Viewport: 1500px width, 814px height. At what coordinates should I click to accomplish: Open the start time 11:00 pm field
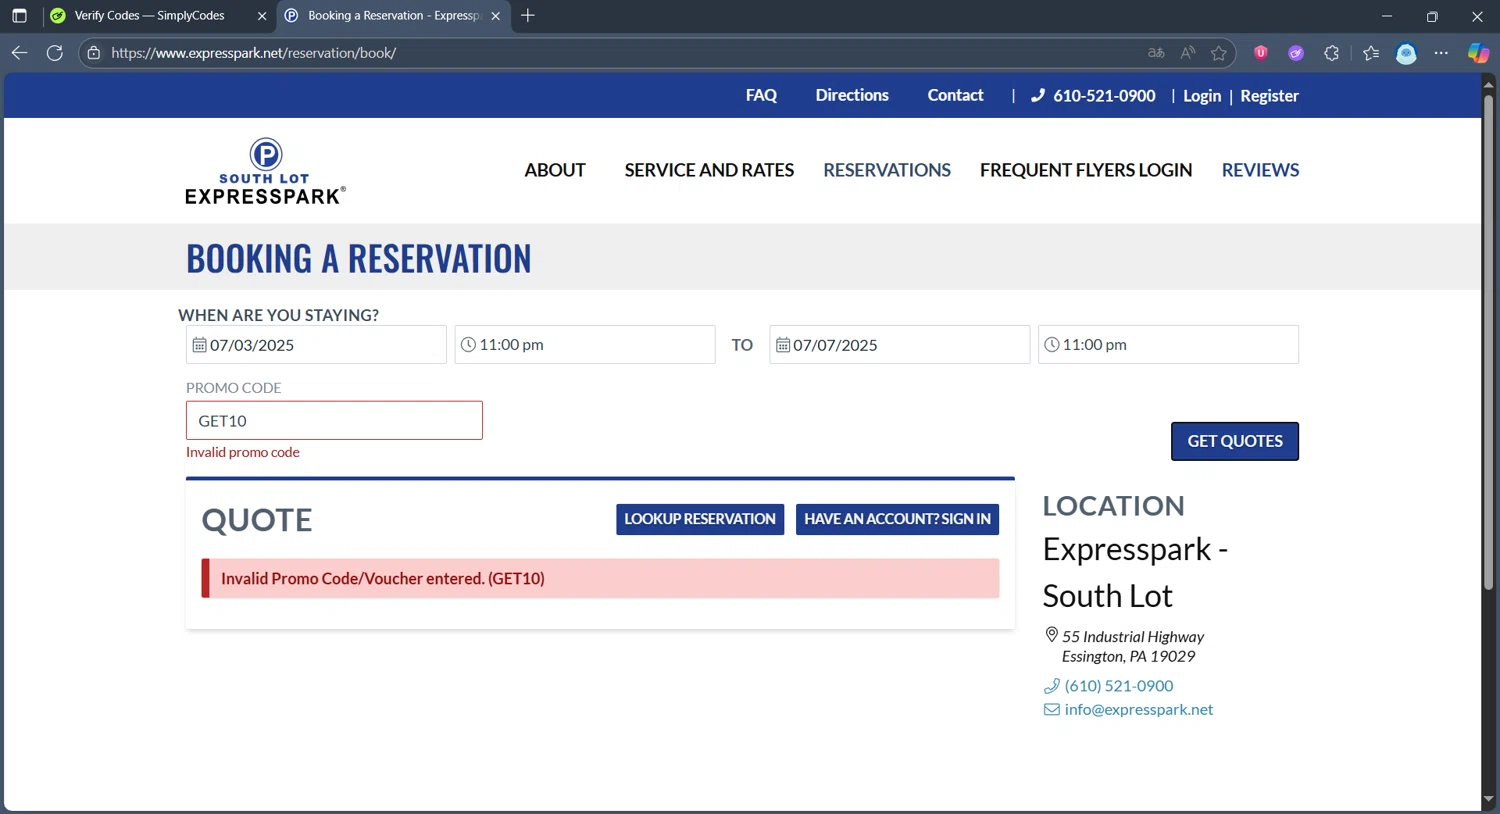pyautogui.click(x=585, y=345)
